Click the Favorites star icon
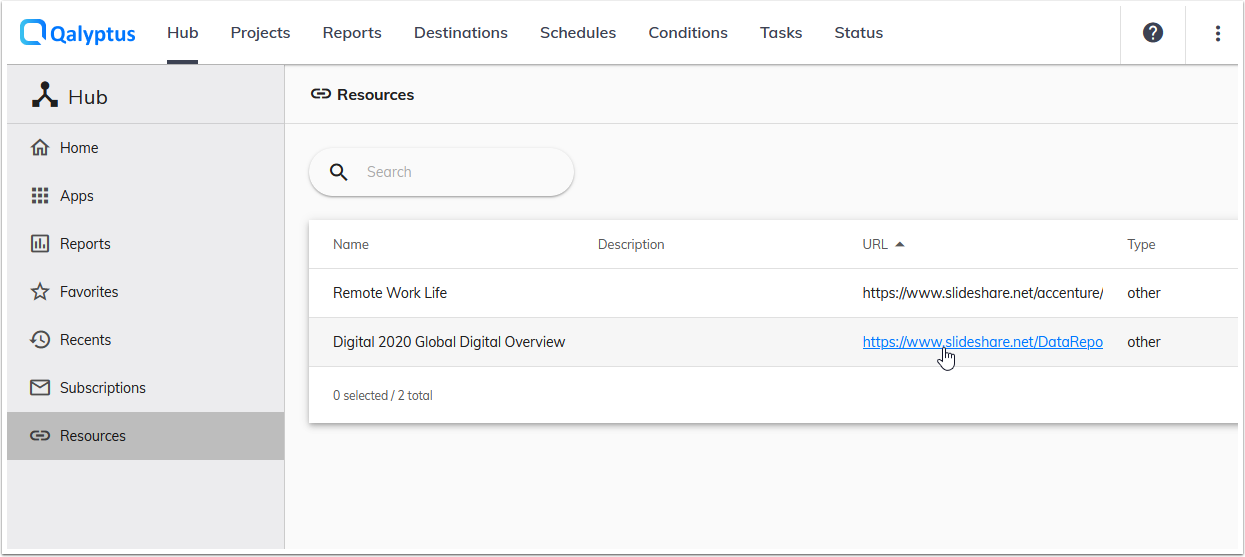1245x557 pixels. 40,292
